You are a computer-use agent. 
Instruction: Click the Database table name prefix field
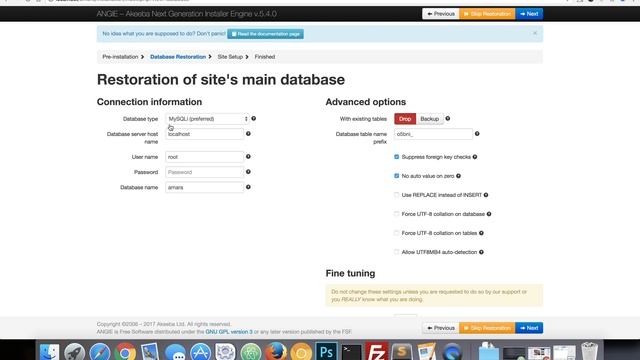pyautogui.click(x=433, y=134)
